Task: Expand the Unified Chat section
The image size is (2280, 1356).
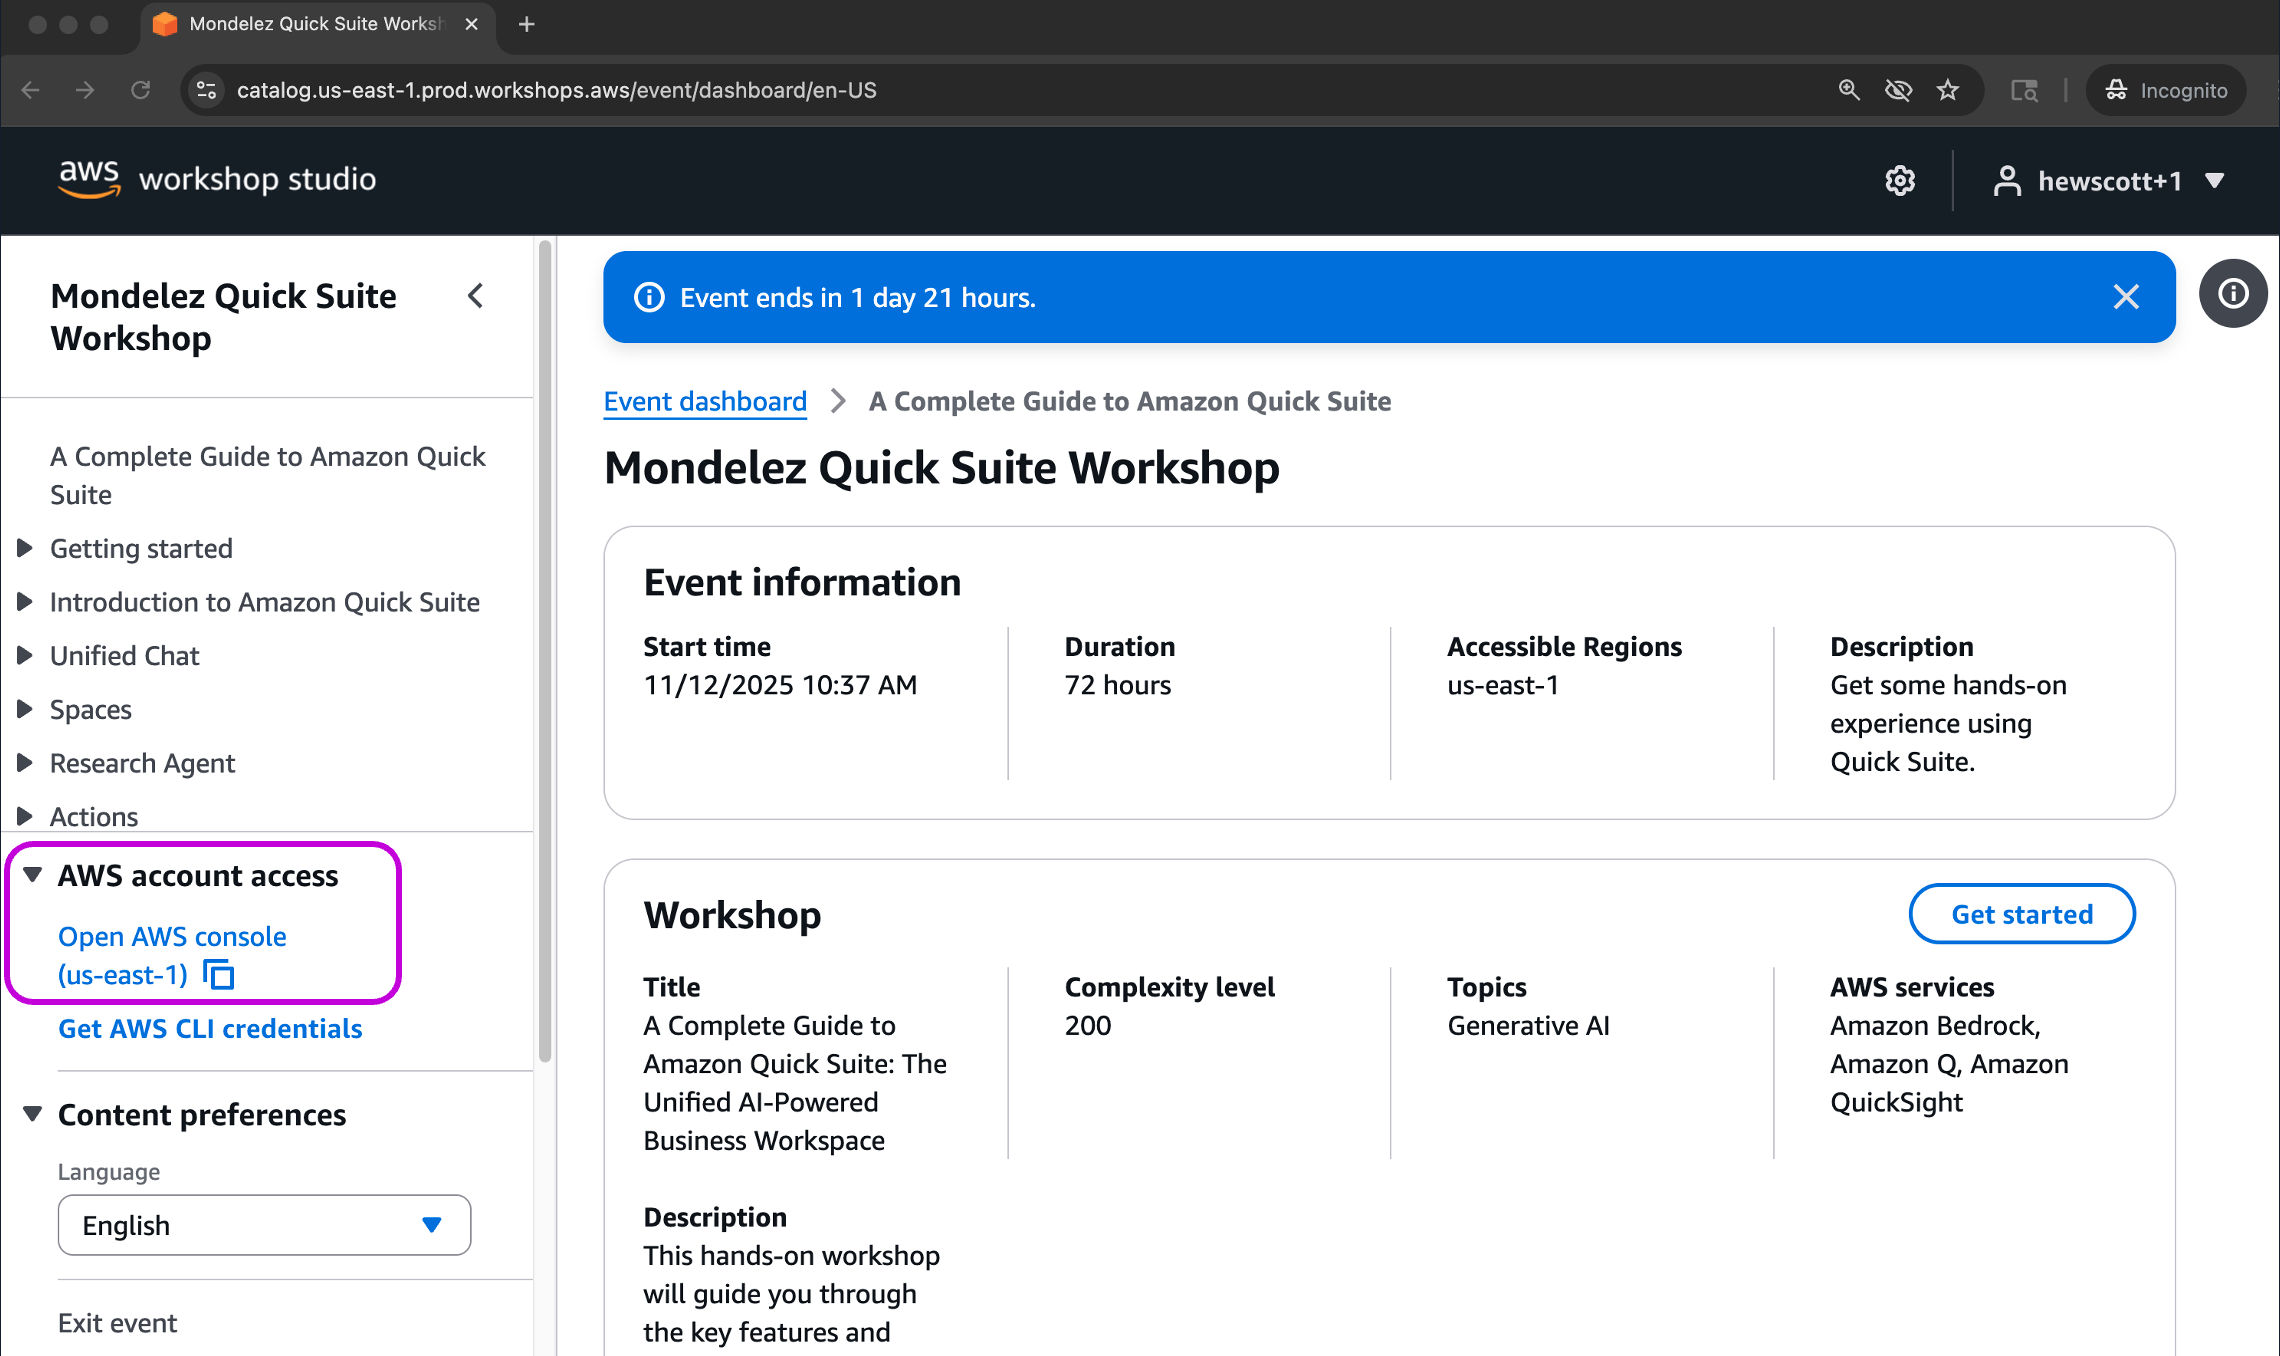Action: point(26,655)
